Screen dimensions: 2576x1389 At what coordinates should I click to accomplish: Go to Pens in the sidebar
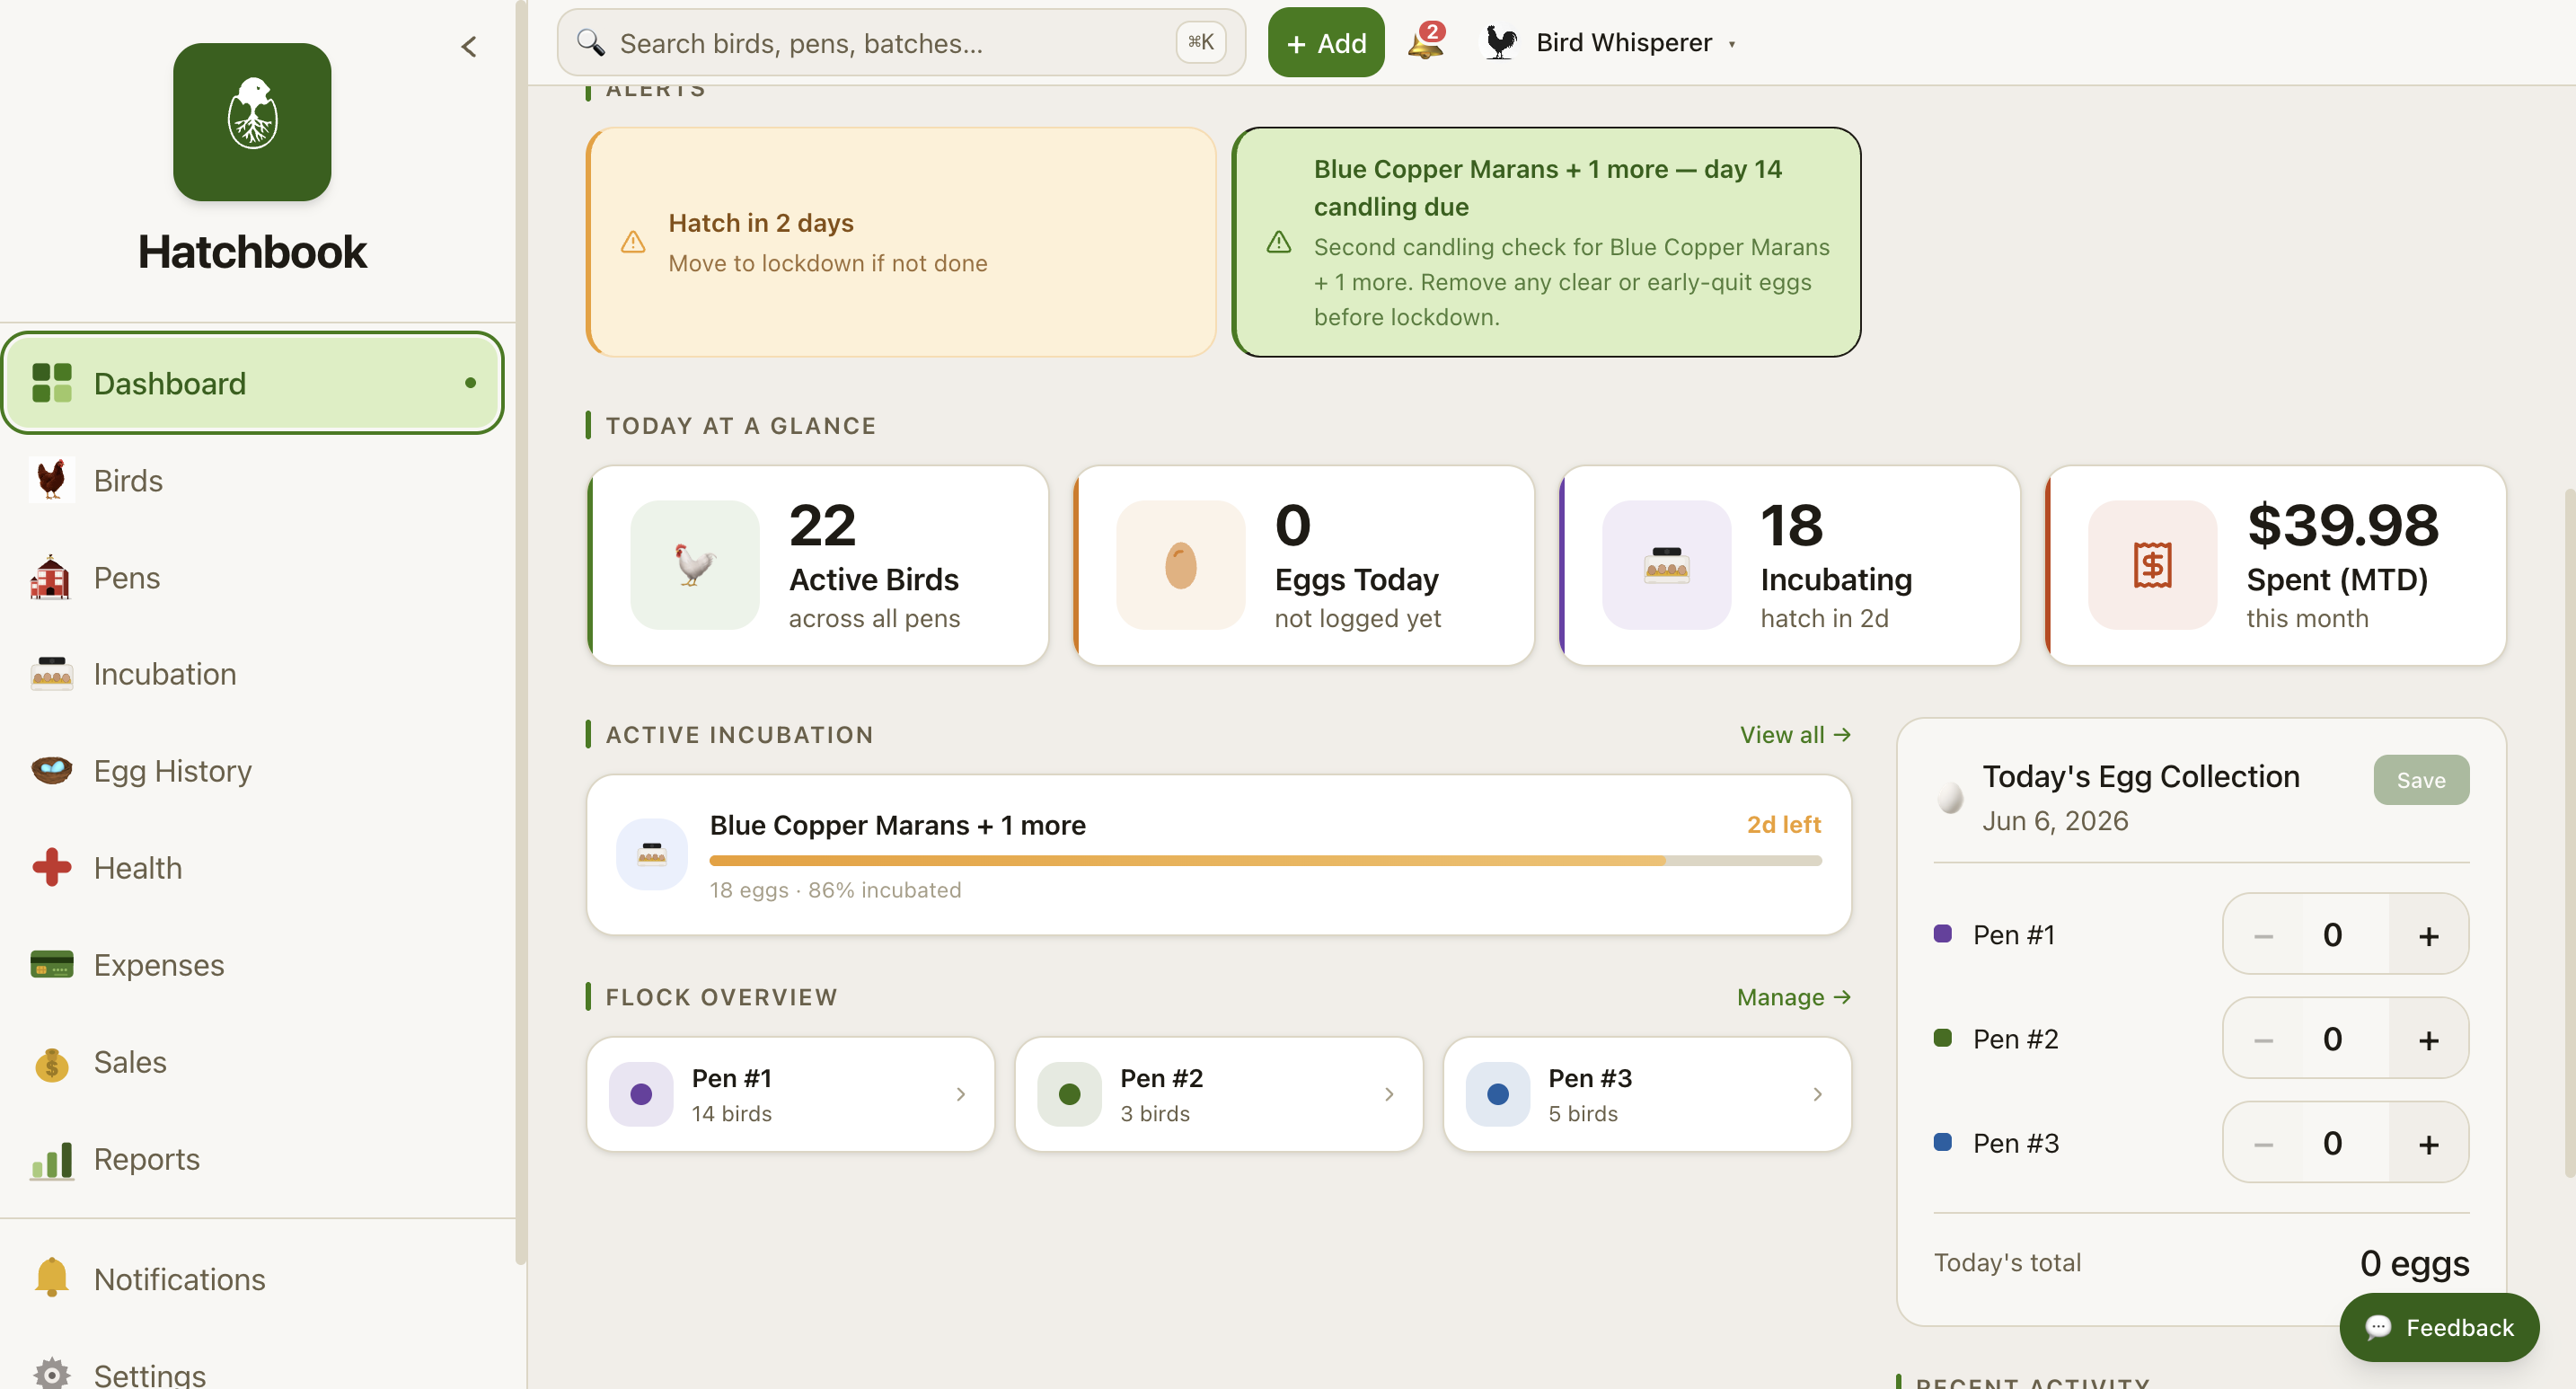pyautogui.click(x=252, y=577)
